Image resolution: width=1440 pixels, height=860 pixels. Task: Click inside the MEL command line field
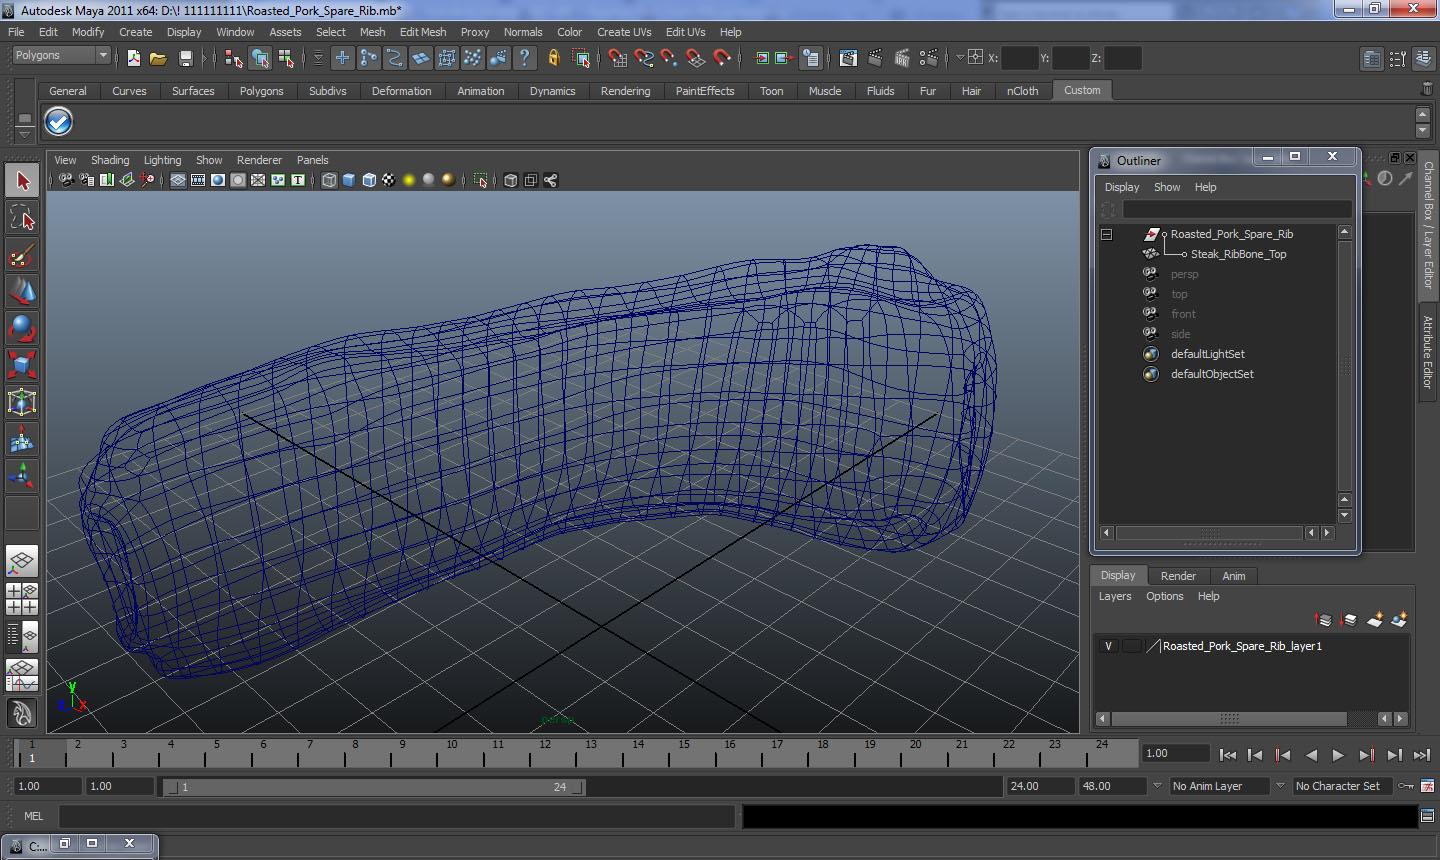point(397,816)
